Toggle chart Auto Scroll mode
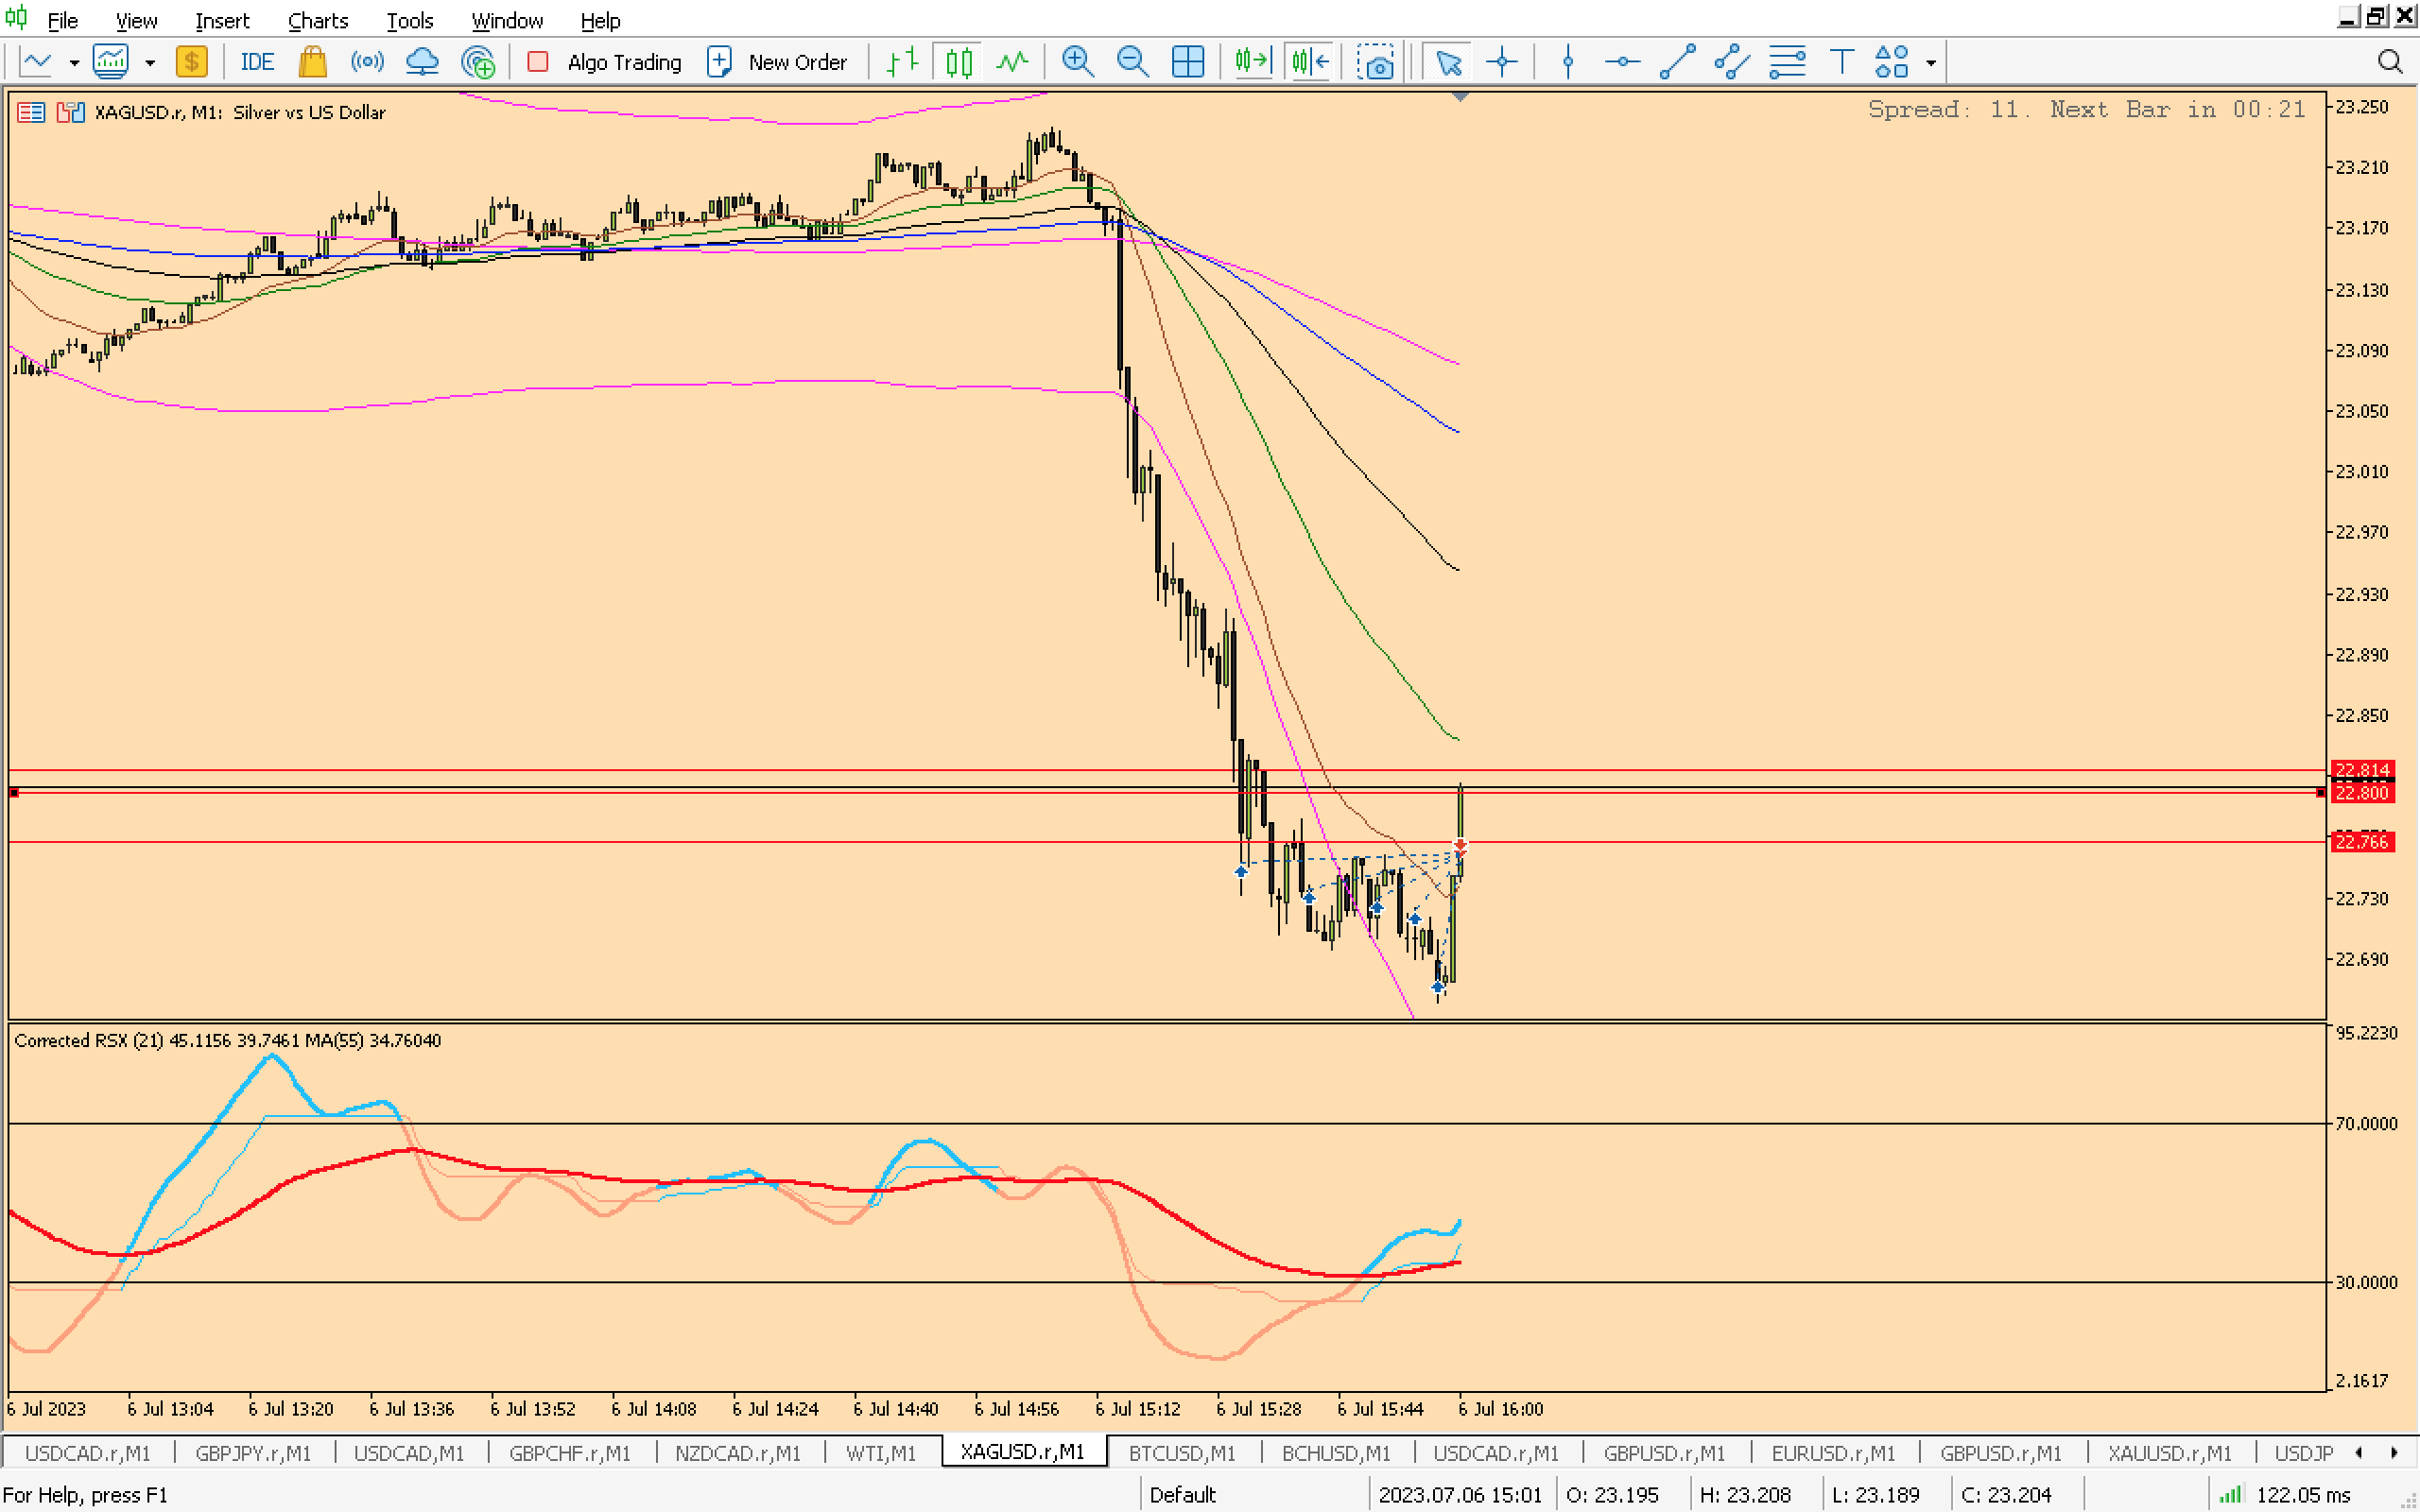 [x=1252, y=62]
